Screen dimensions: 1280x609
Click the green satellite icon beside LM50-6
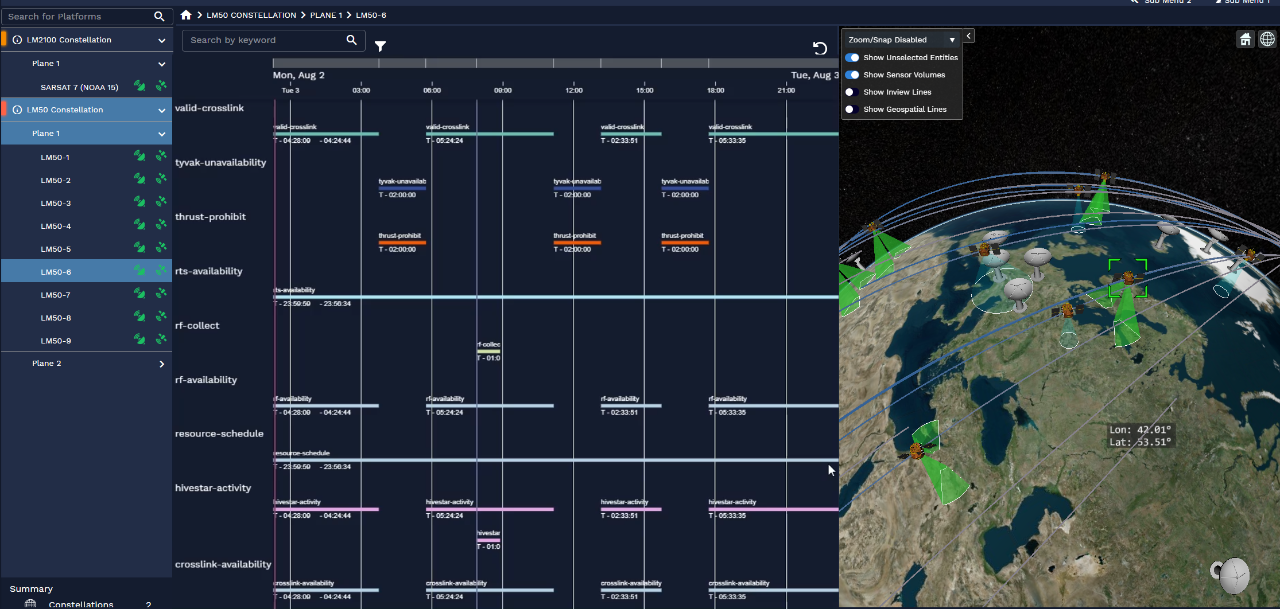pyautogui.click(x=160, y=271)
